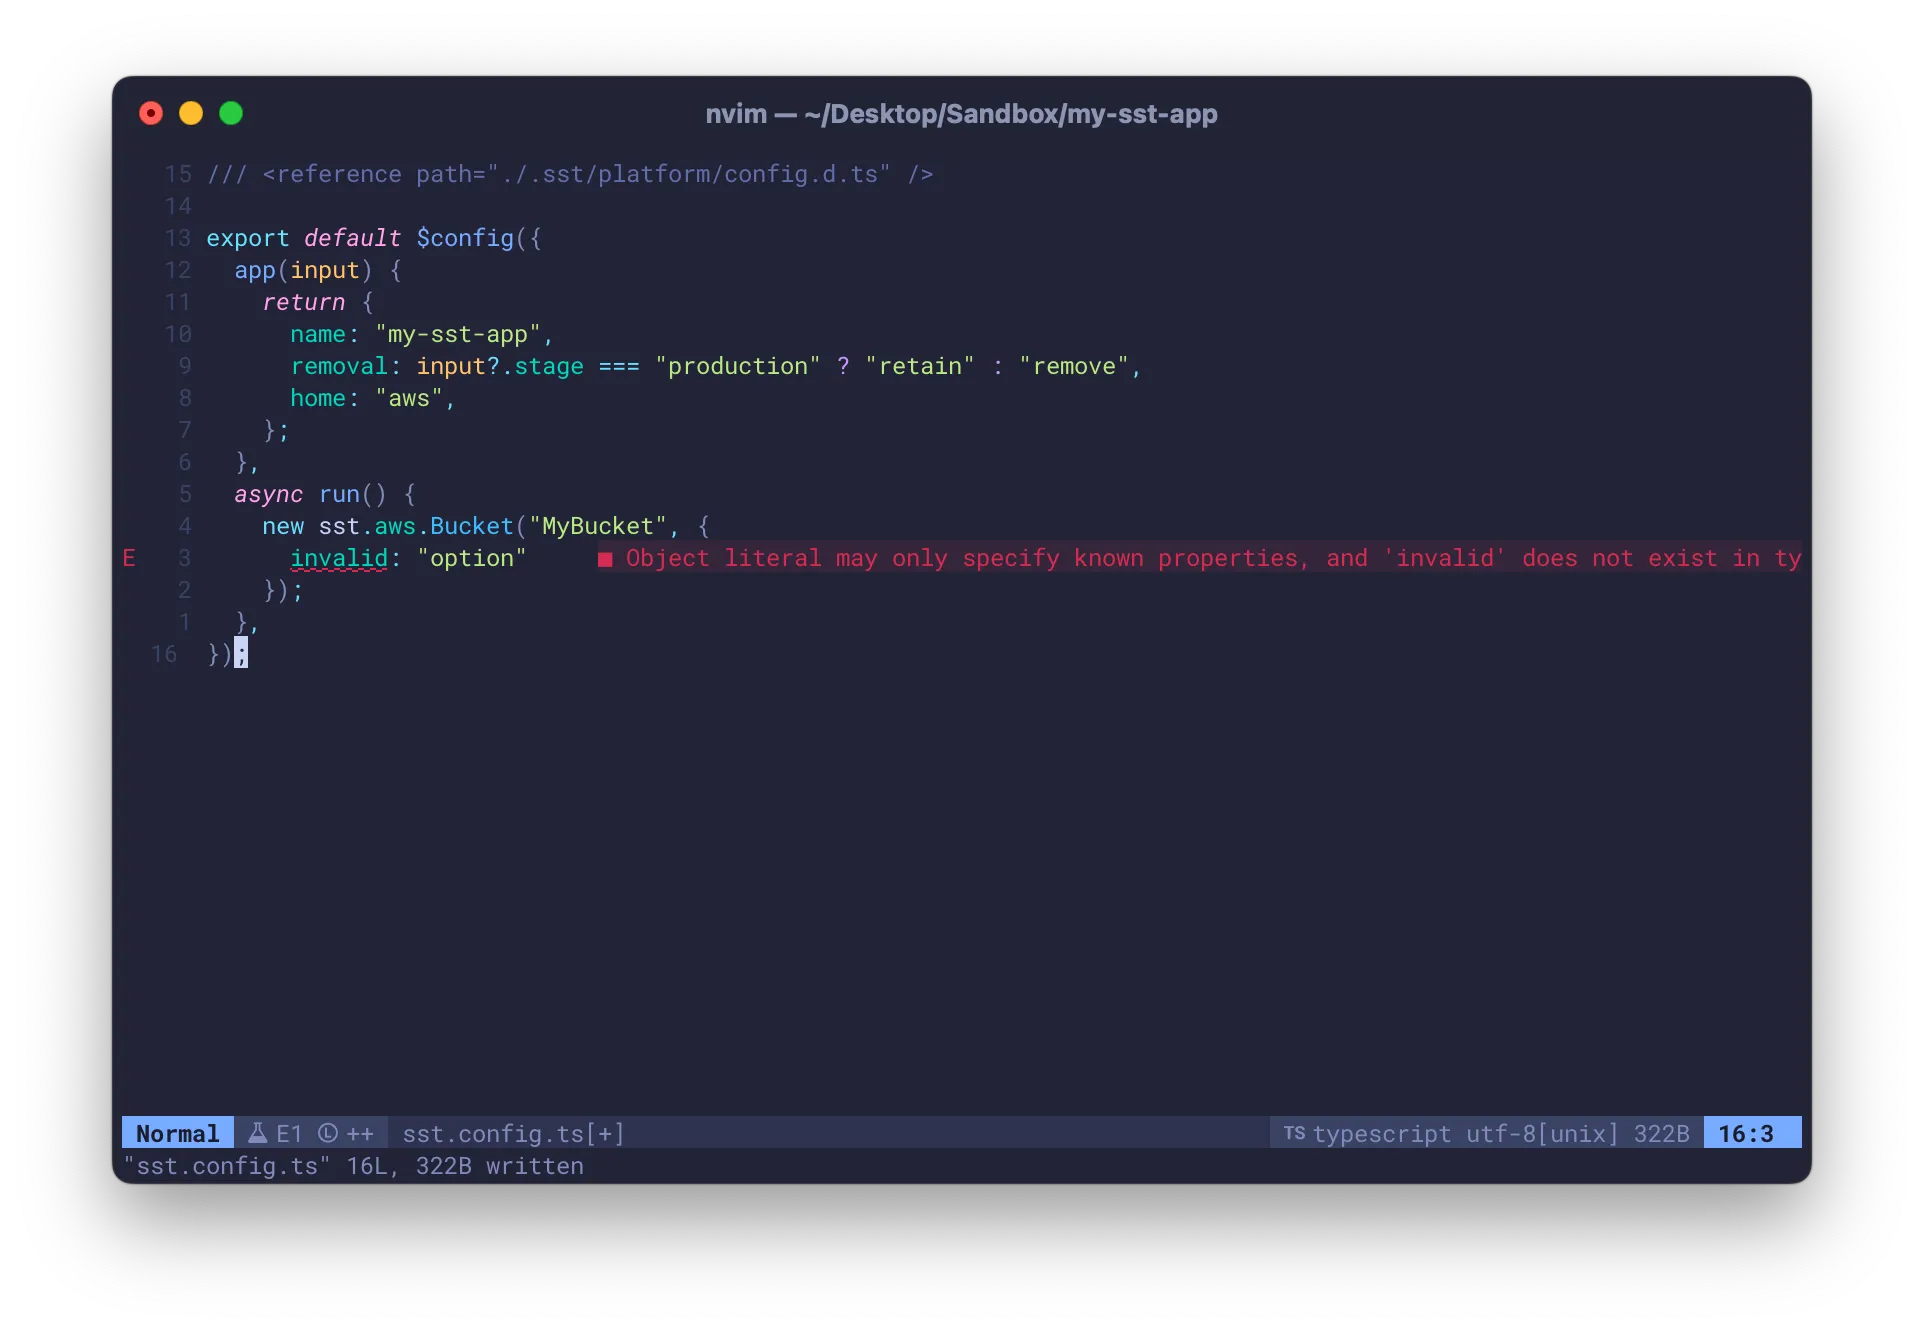Toggle fullscreen with the green window button

pyautogui.click(x=230, y=113)
